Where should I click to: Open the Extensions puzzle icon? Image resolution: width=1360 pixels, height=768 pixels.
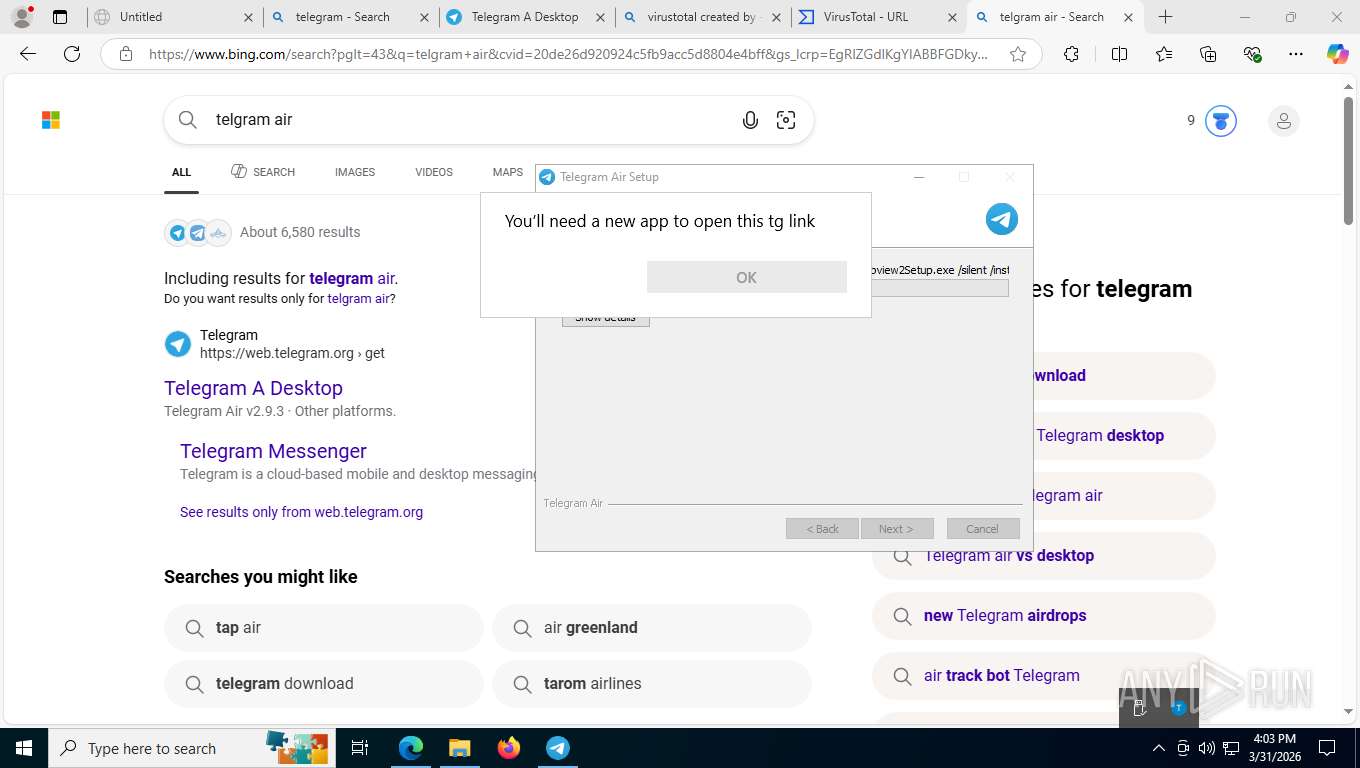(1071, 54)
